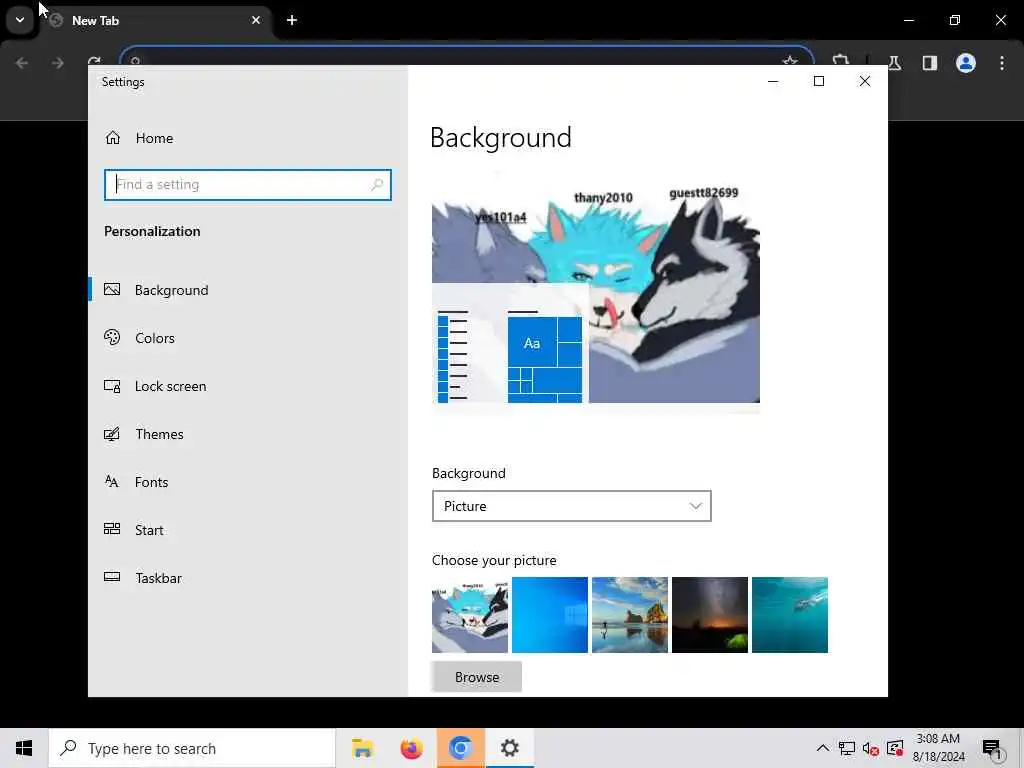Viewport: 1024px width, 768px height.
Task: Click the Browse button
Action: point(477,677)
